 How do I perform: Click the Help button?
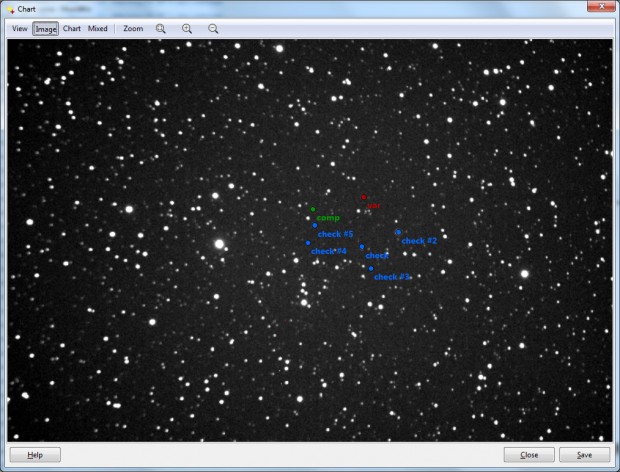pos(35,455)
